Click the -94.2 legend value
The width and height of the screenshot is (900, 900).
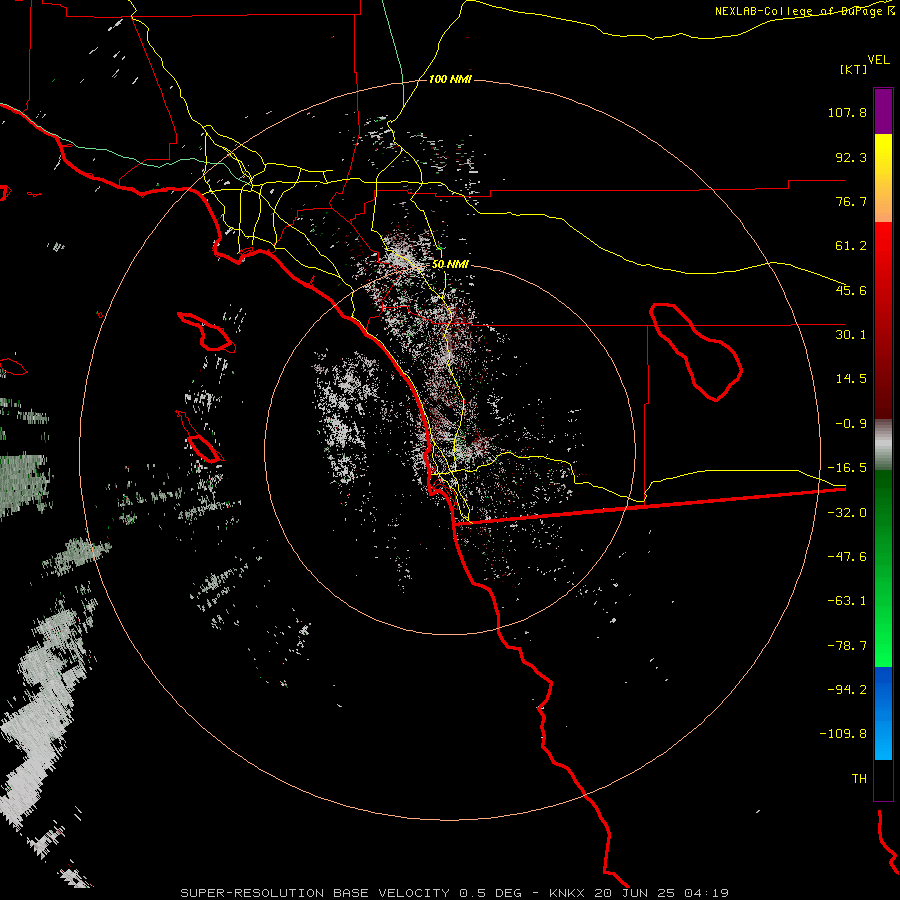pos(847,690)
